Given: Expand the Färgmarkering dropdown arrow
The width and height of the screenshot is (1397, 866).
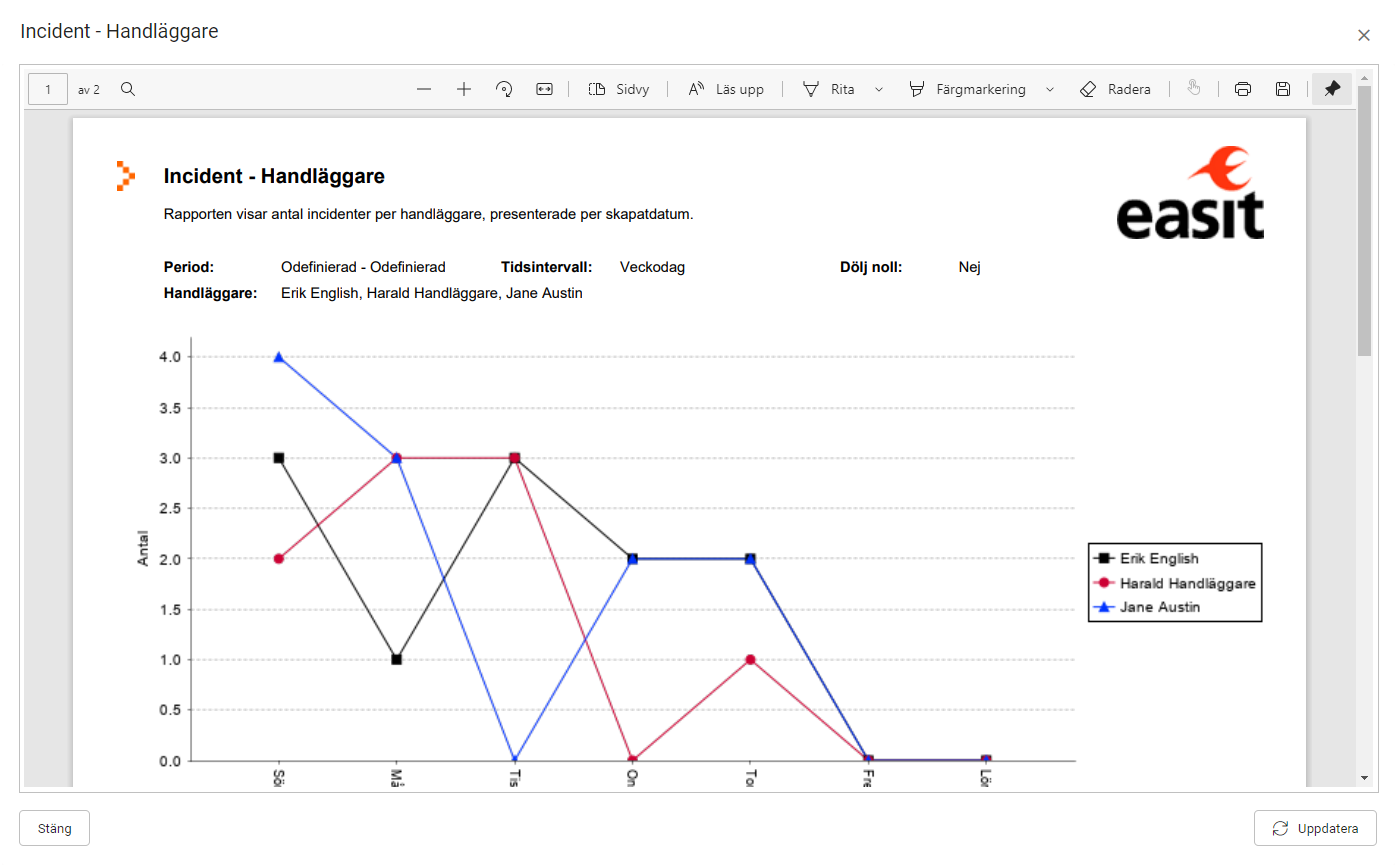Looking at the screenshot, I should point(1050,89).
